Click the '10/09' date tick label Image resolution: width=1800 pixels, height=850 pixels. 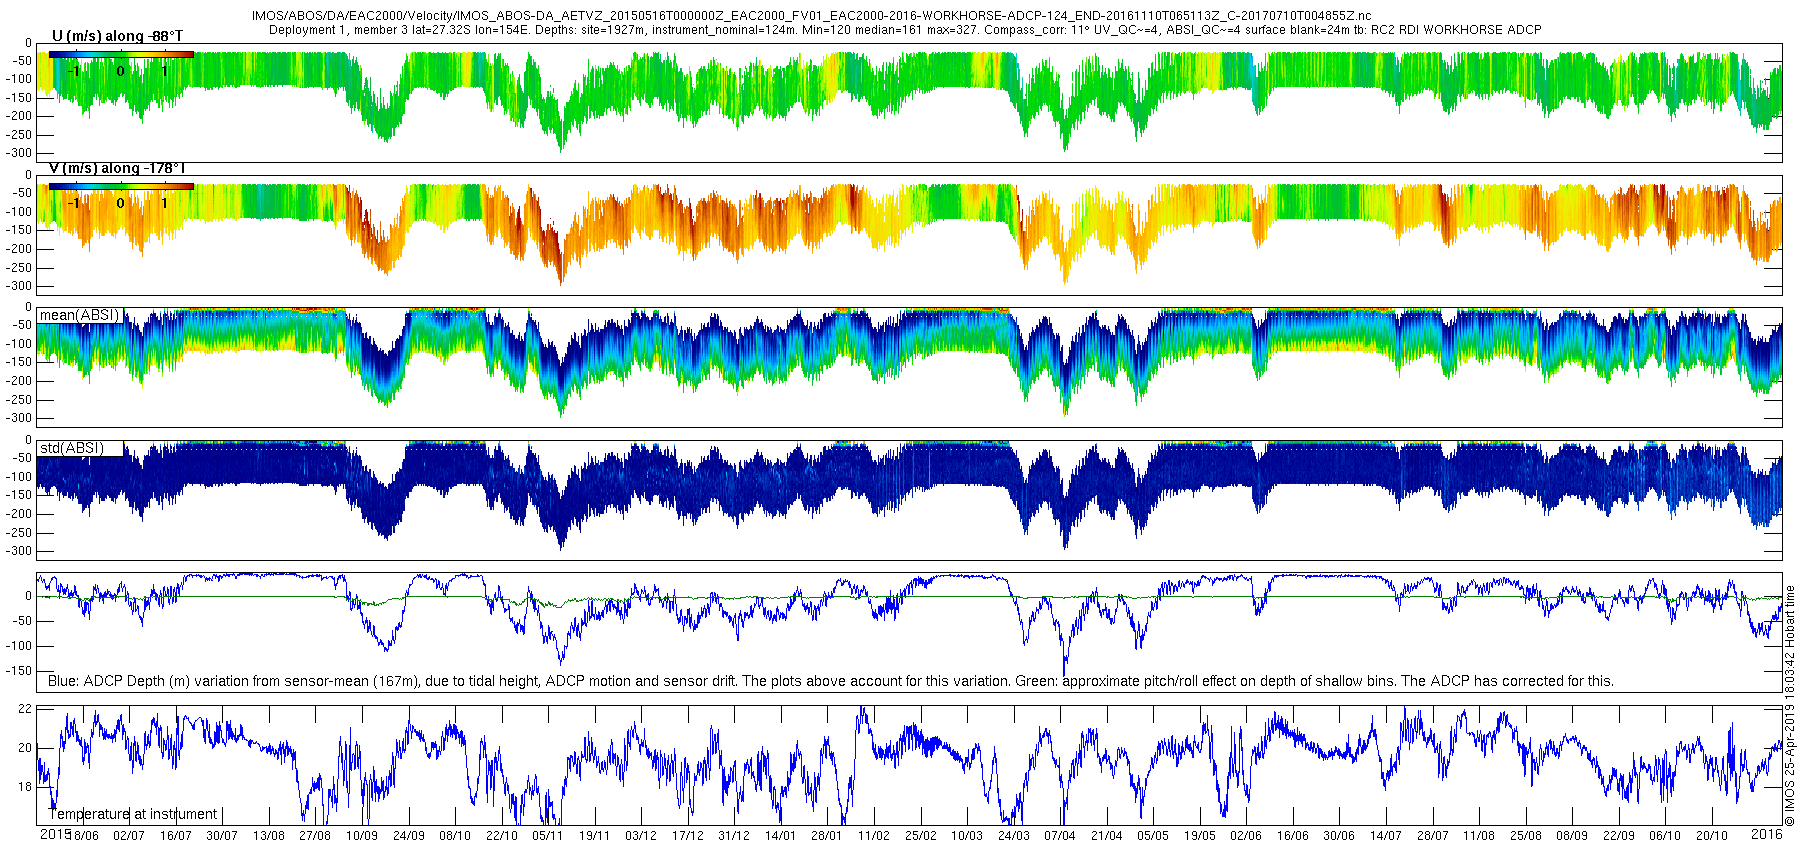pyautogui.click(x=361, y=836)
